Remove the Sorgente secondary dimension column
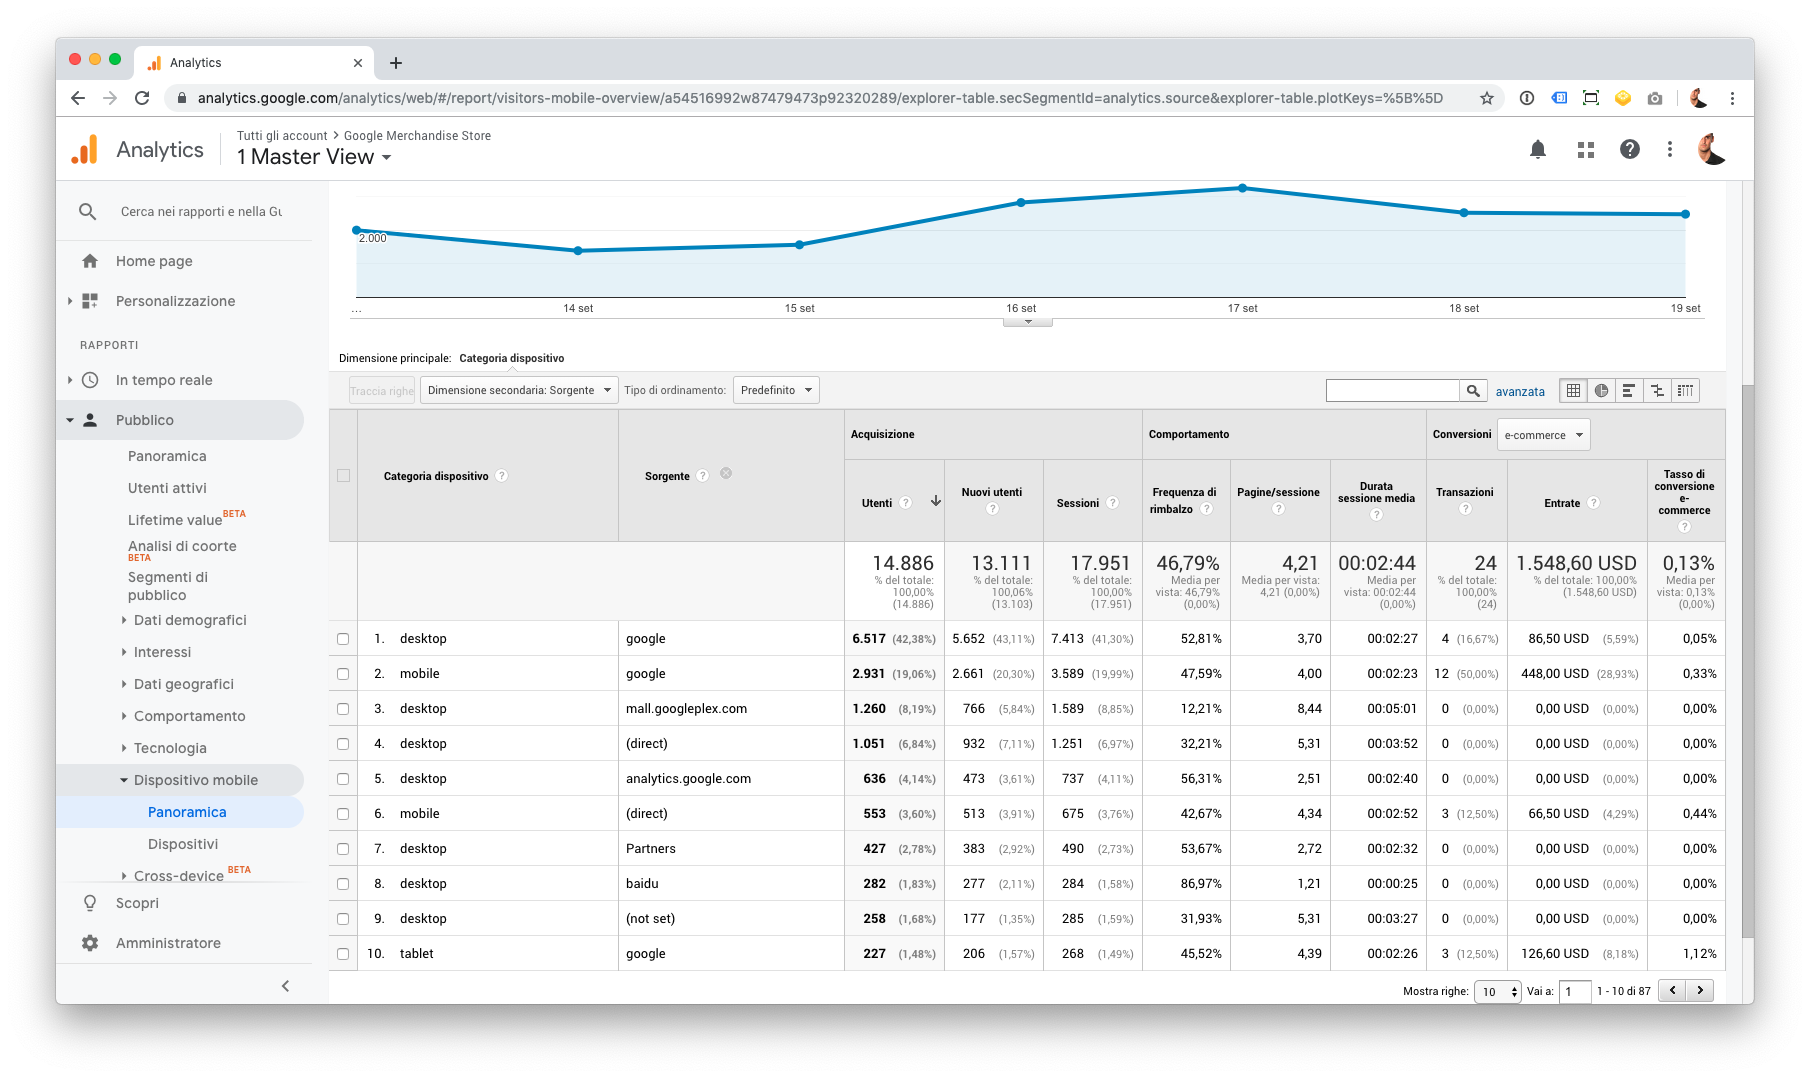Viewport: 1810px width, 1078px height. [726, 473]
